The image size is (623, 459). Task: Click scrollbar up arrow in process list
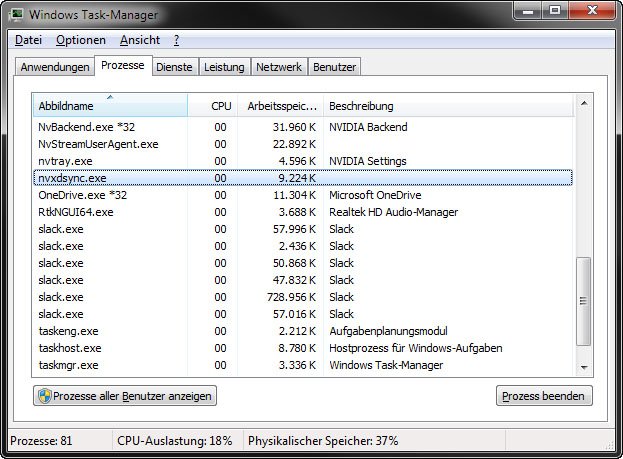click(584, 103)
